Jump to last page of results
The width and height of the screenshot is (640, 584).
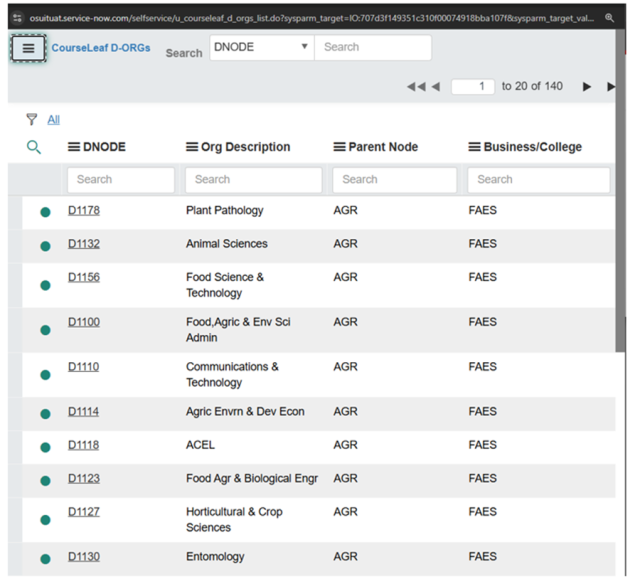[x=611, y=87]
